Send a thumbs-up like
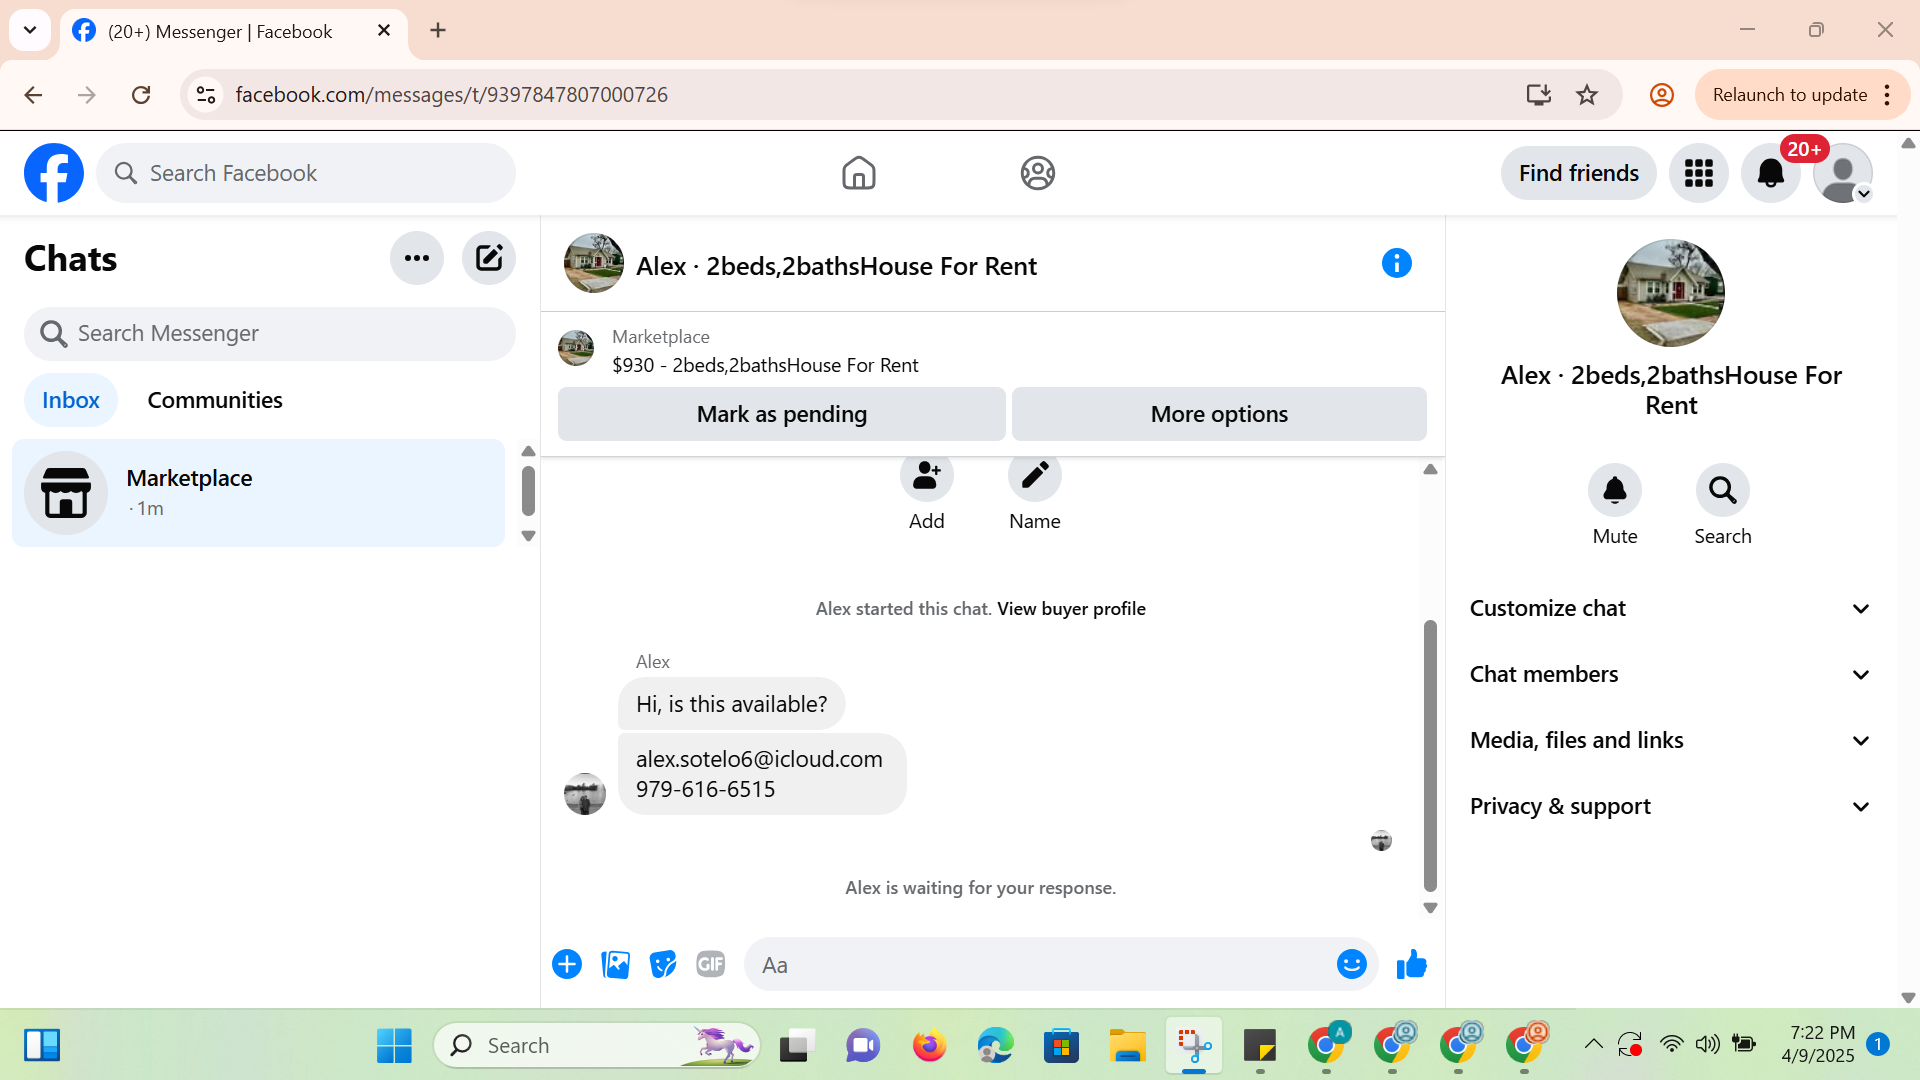Screen dimensions: 1920x1080 pos(1412,964)
